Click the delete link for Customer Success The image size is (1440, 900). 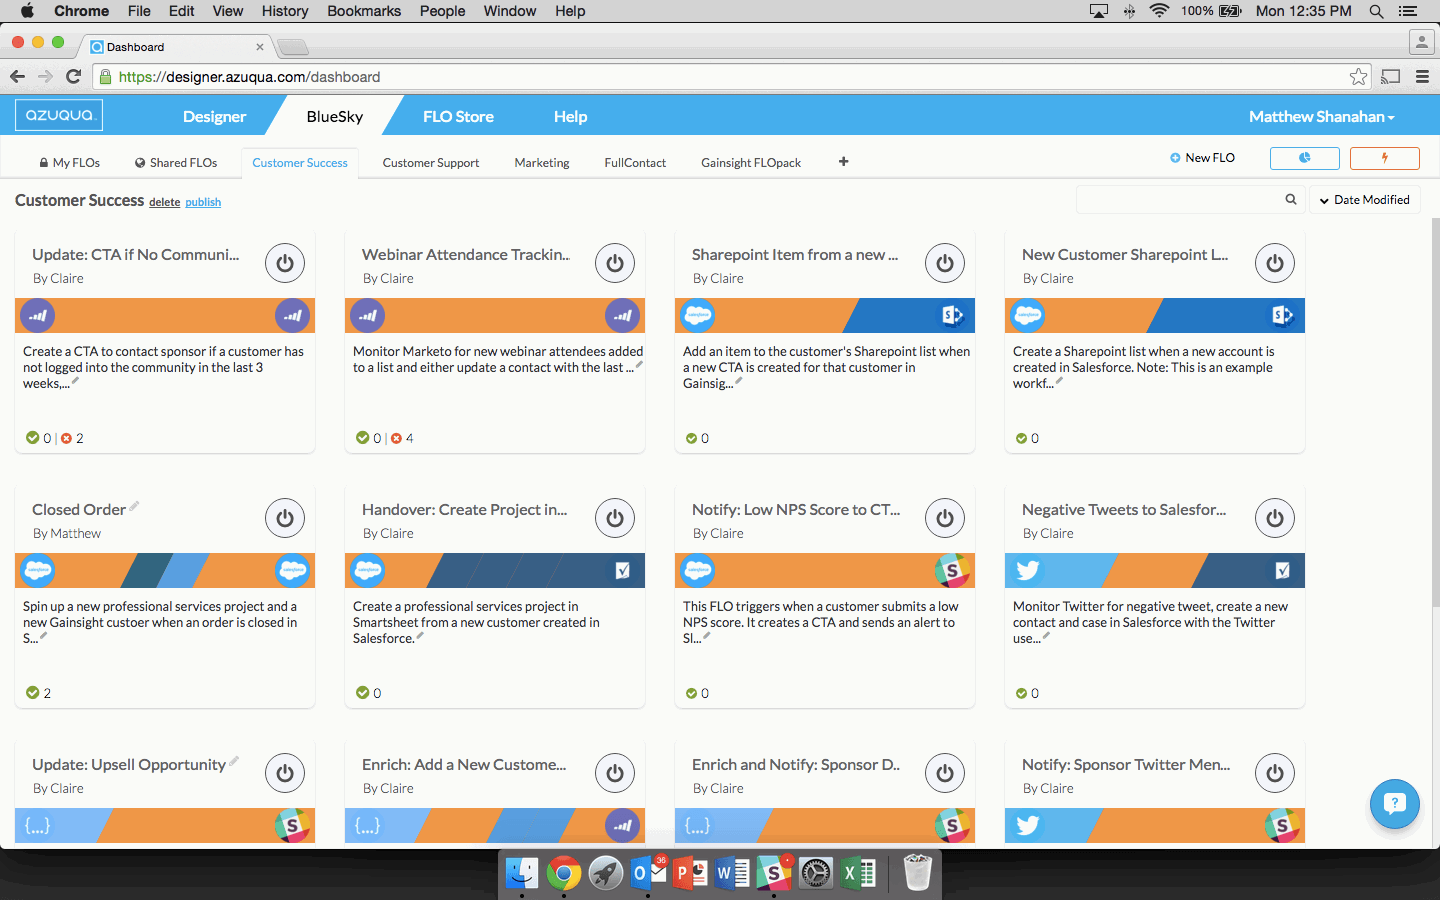coord(165,202)
